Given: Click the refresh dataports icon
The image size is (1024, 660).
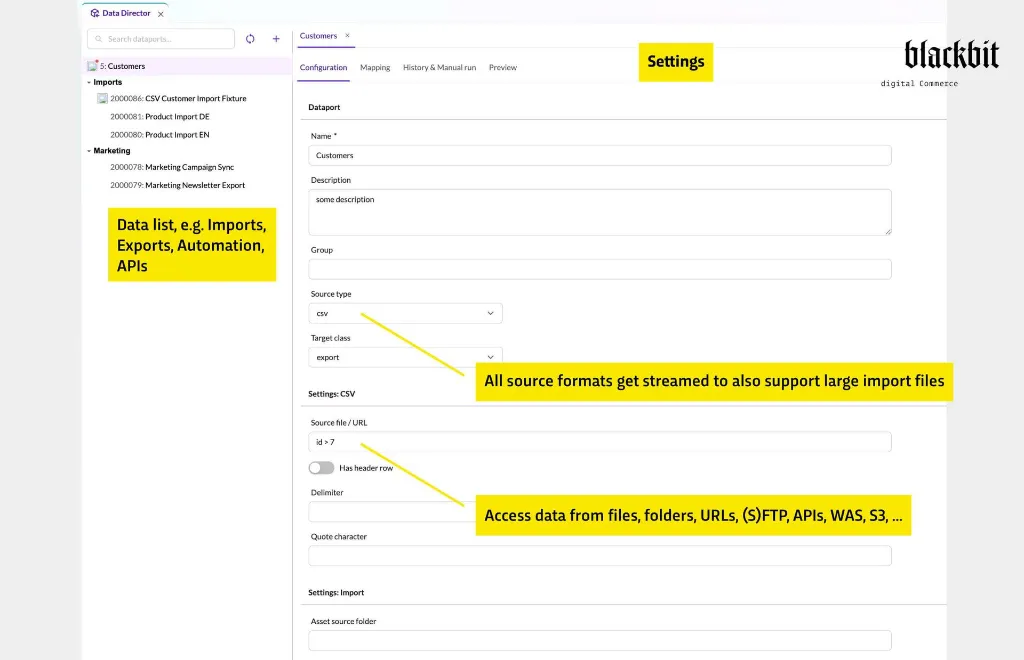Looking at the screenshot, I should pyautogui.click(x=250, y=39).
